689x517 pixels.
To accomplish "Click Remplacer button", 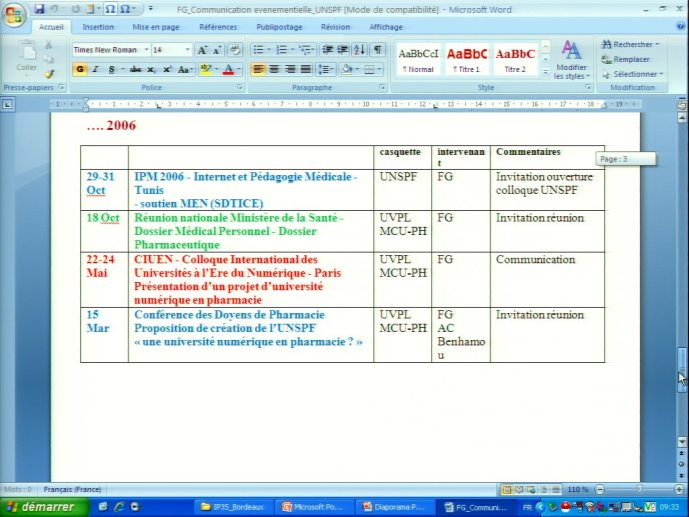I will 625,59.
